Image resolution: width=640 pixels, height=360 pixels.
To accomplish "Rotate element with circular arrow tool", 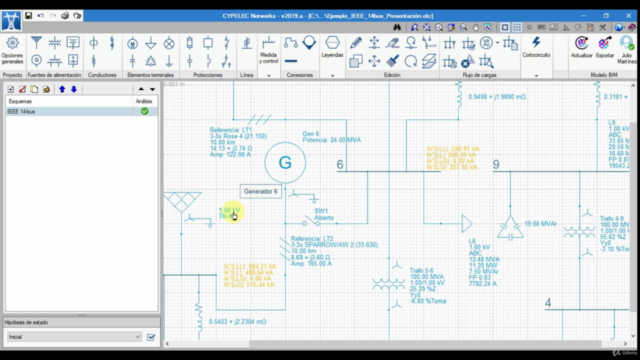I will 411,61.
